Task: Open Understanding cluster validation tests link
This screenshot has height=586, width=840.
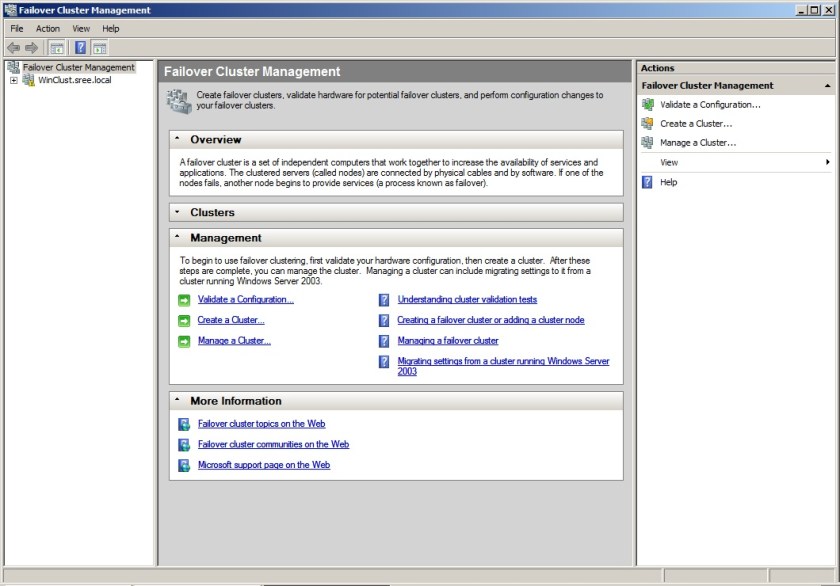Action: pos(466,299)
